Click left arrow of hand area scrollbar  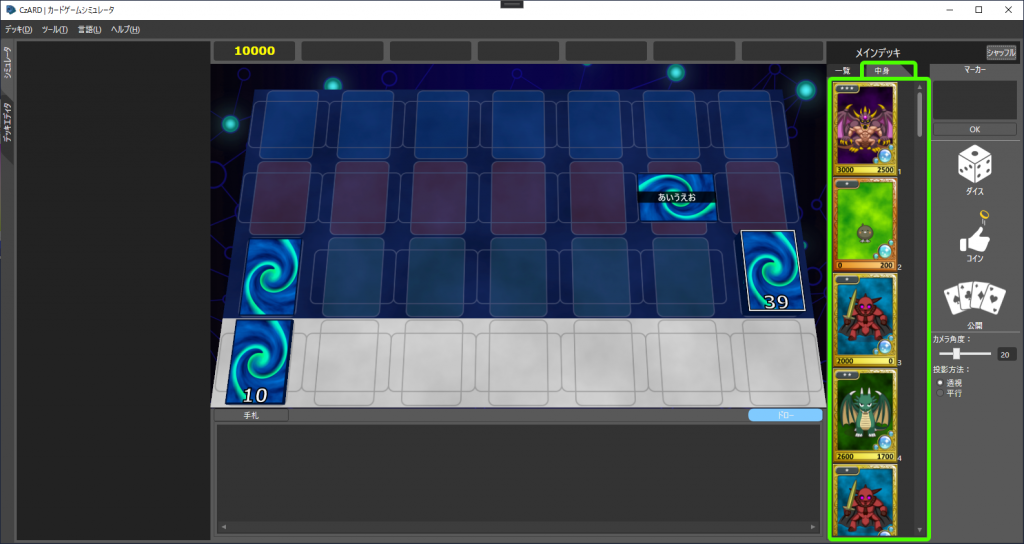point(223,527)
